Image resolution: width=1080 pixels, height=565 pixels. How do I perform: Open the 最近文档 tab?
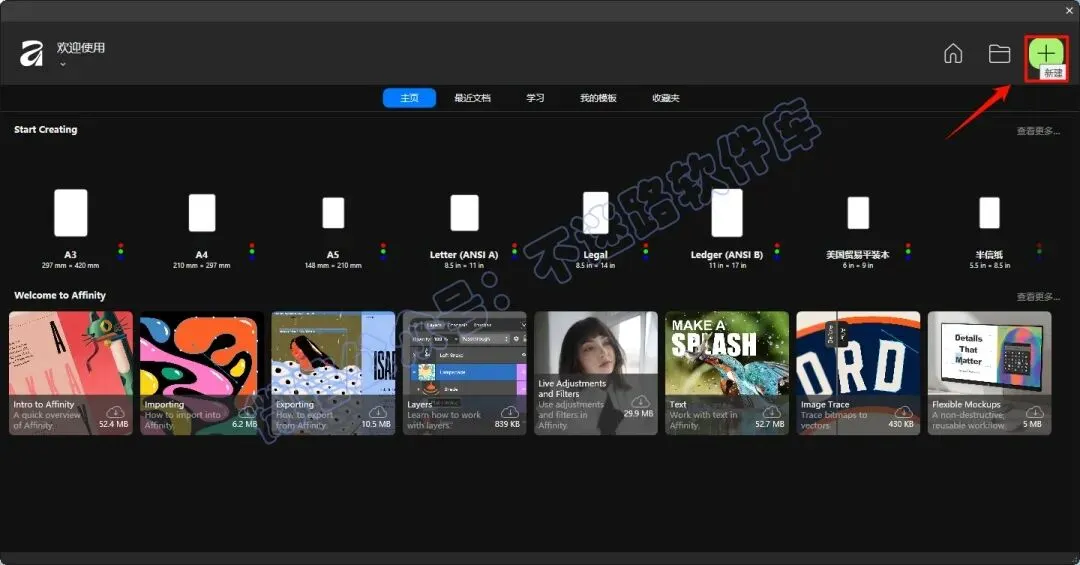click(472, 98)
